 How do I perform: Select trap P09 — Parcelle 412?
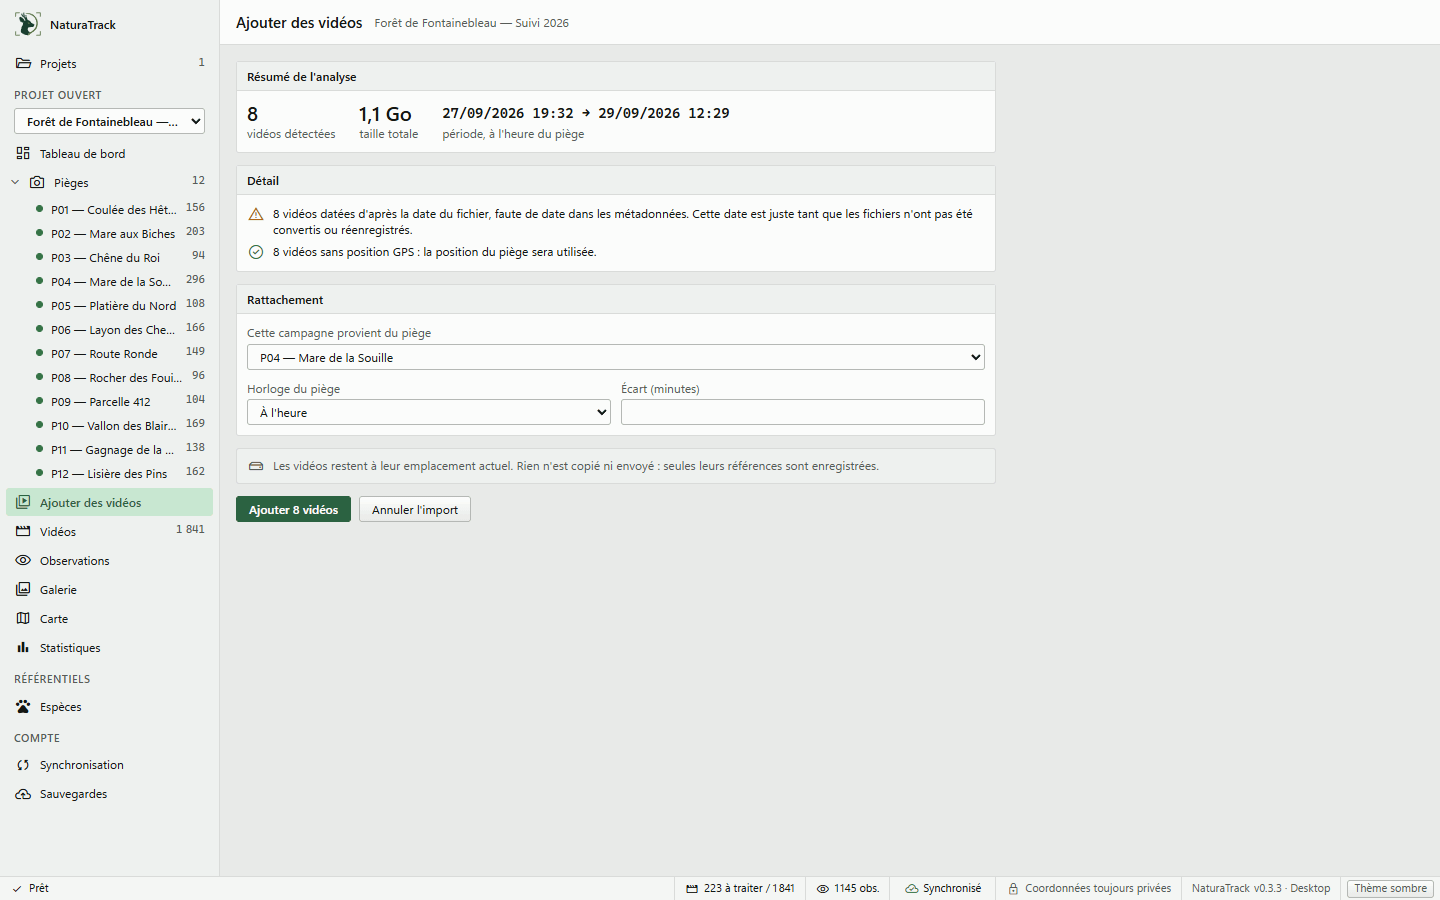tap(109, 401)
